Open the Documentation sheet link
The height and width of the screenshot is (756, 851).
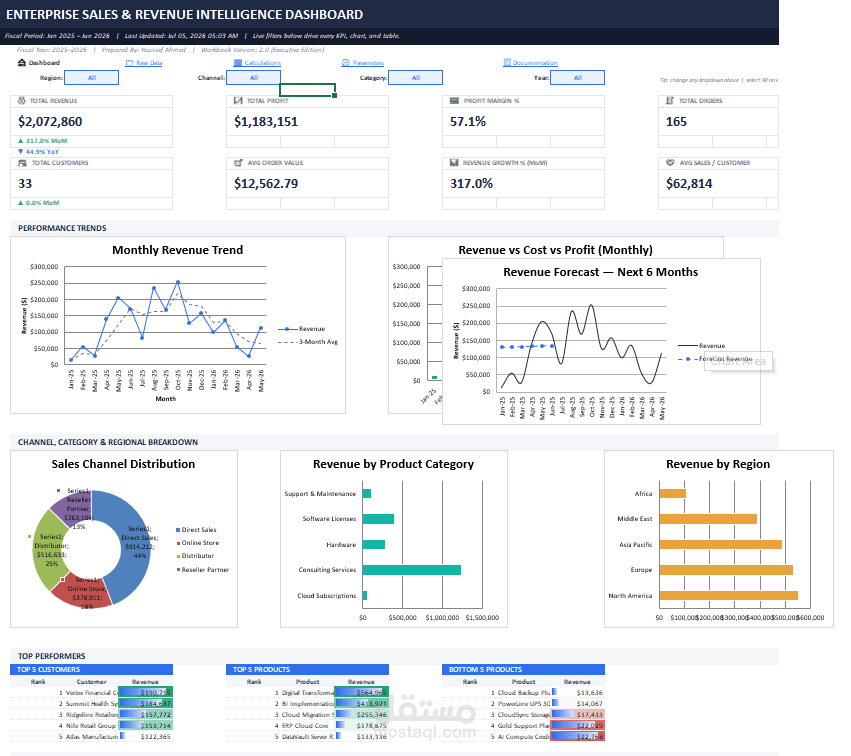click(535, 63)
